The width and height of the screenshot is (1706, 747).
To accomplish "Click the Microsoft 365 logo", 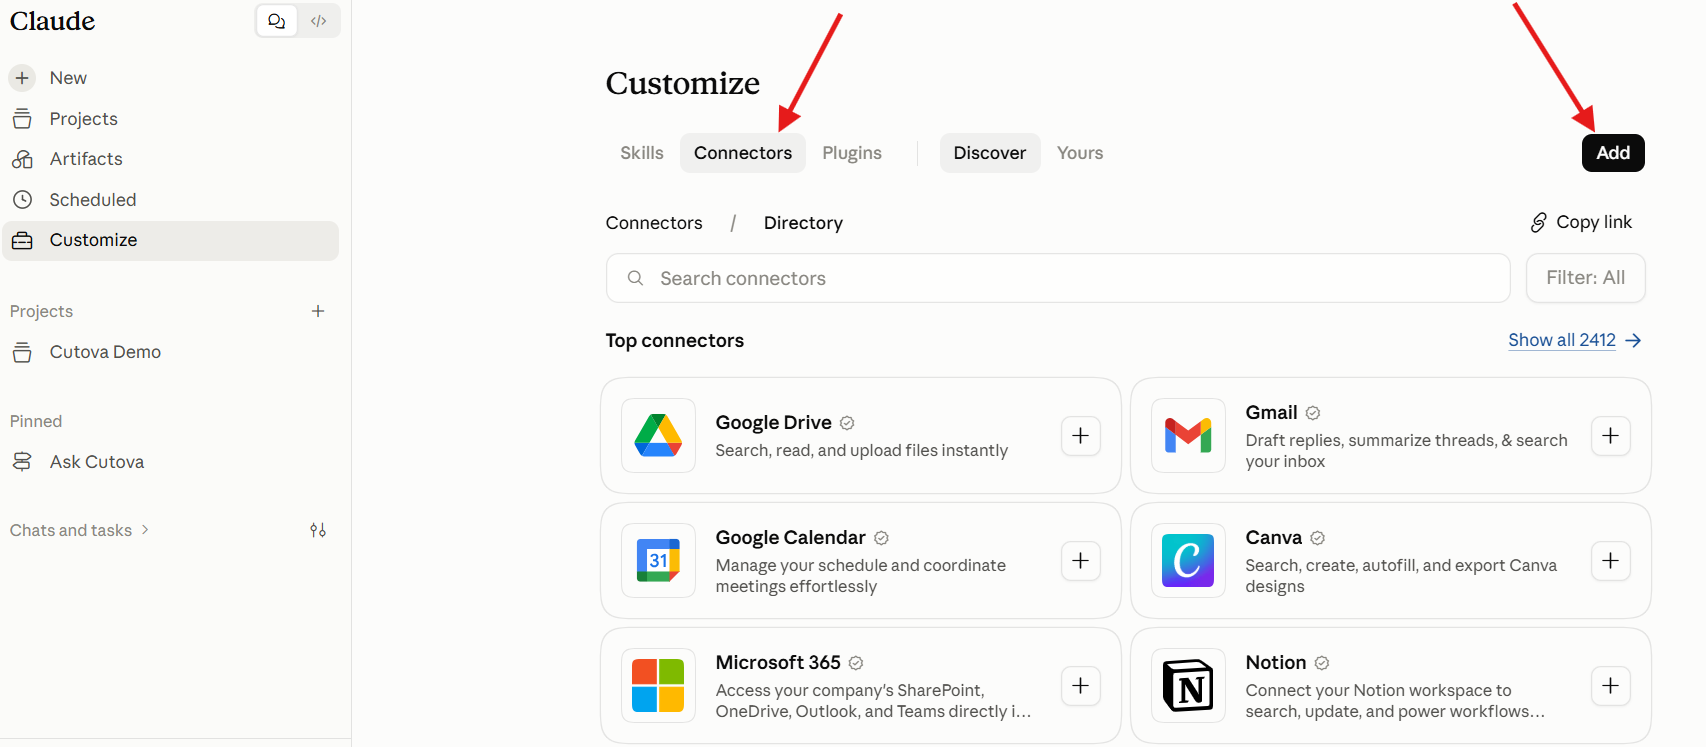I will click(658, 686).
